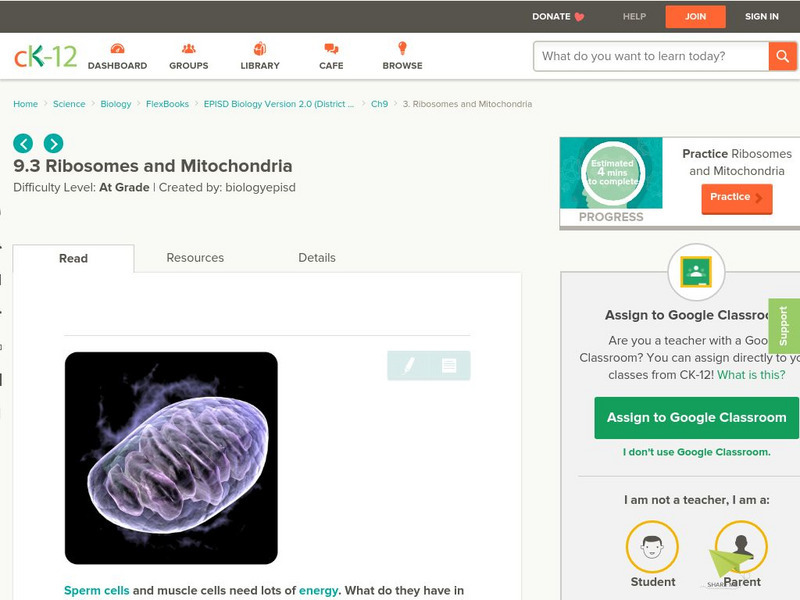Select the Student role icon
Image resolution: width=800 pixels, height=600 pixels.
pyautogui.click(x=652, y=548)
